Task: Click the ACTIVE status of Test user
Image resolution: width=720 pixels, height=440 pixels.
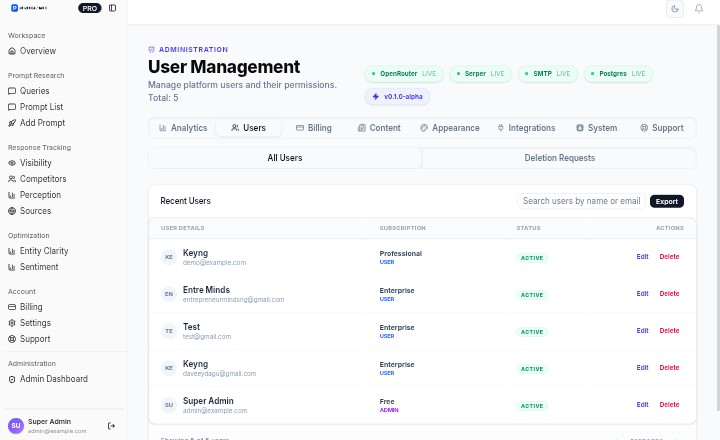Action: coord(532,332)
